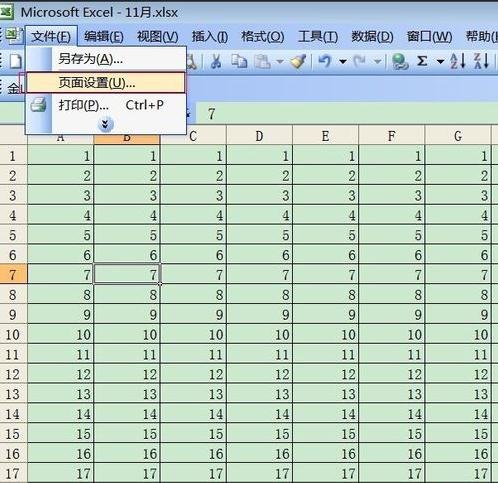Open the Data (数据) menu
The width and height of the screenshot is (498, 483).
point(372,36)
